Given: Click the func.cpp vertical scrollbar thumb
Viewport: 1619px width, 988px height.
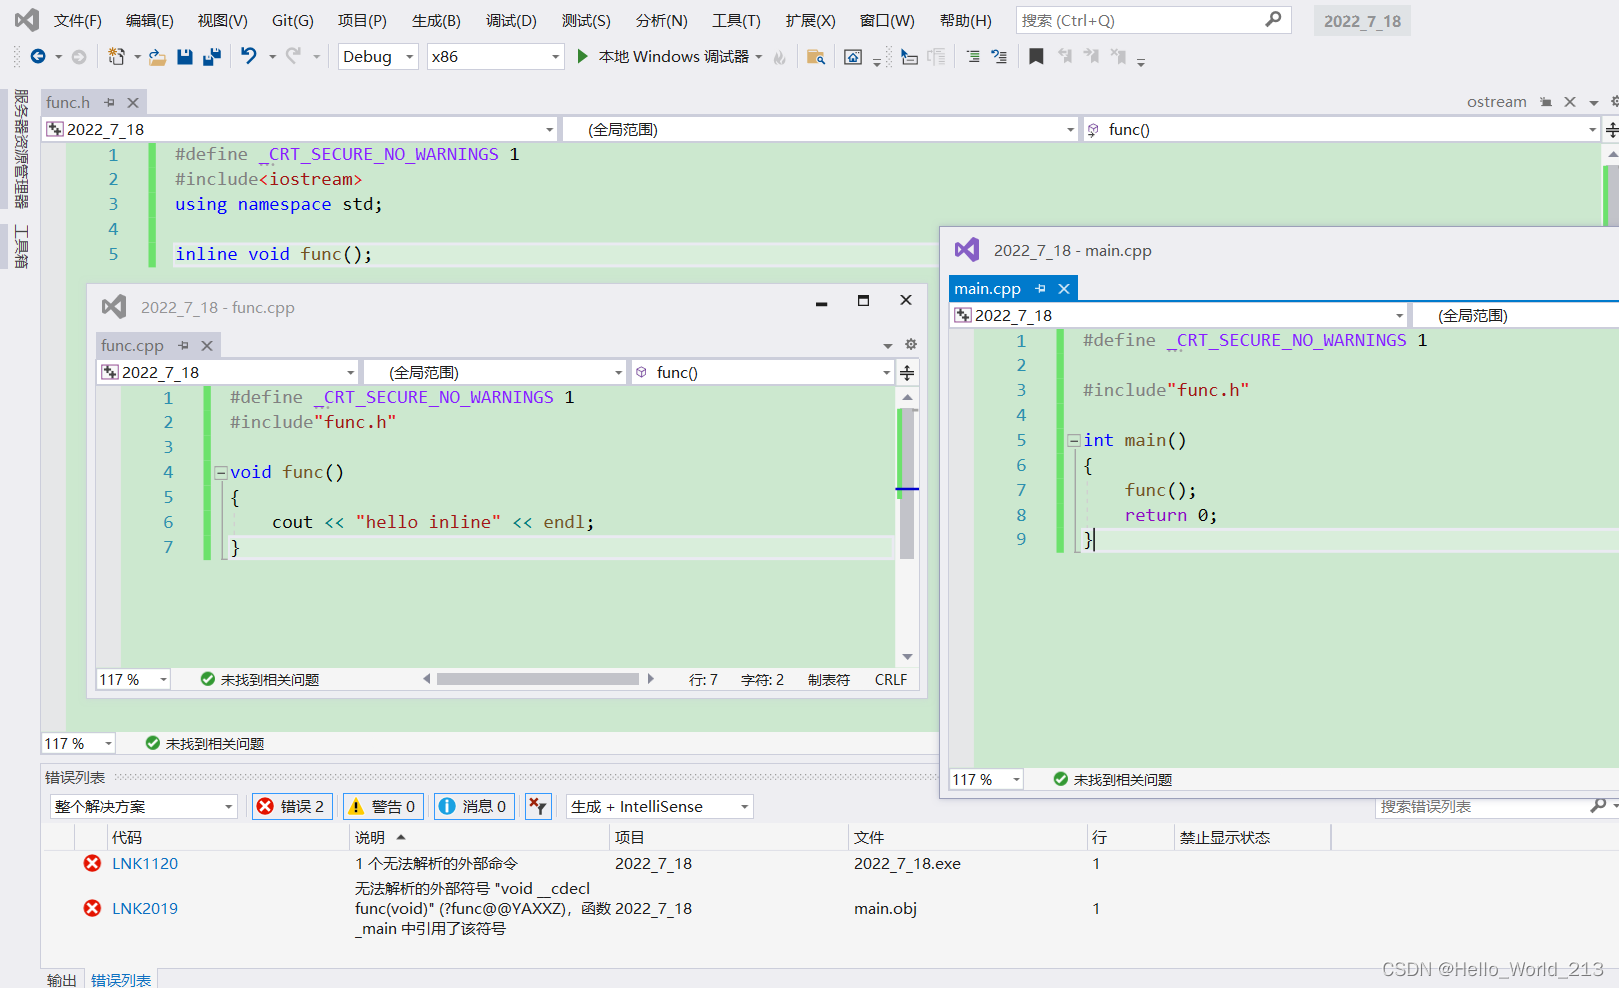Looking at the screenshot, I should pyautogui.click(x=907, y=483).
